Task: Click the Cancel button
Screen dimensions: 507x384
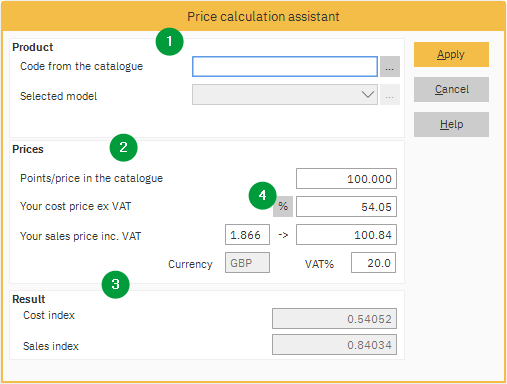Action: coord(451,89)
